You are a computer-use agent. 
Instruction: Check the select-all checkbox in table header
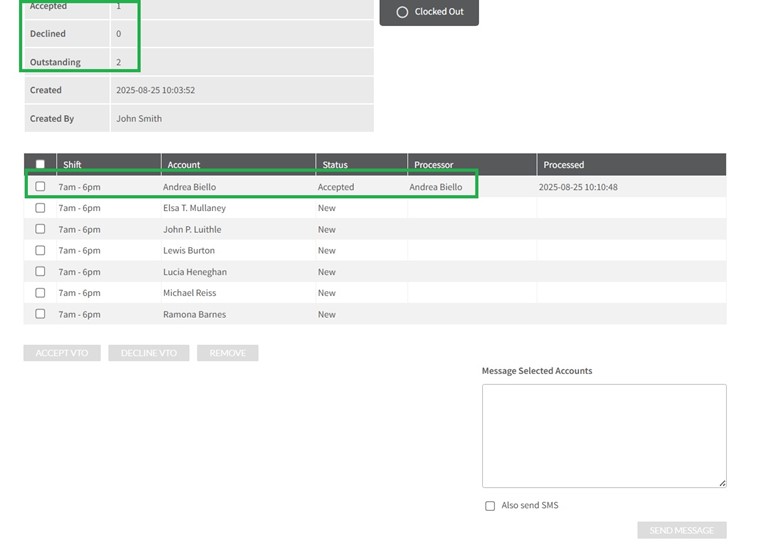pyautogui.click(x=40, y=164)
